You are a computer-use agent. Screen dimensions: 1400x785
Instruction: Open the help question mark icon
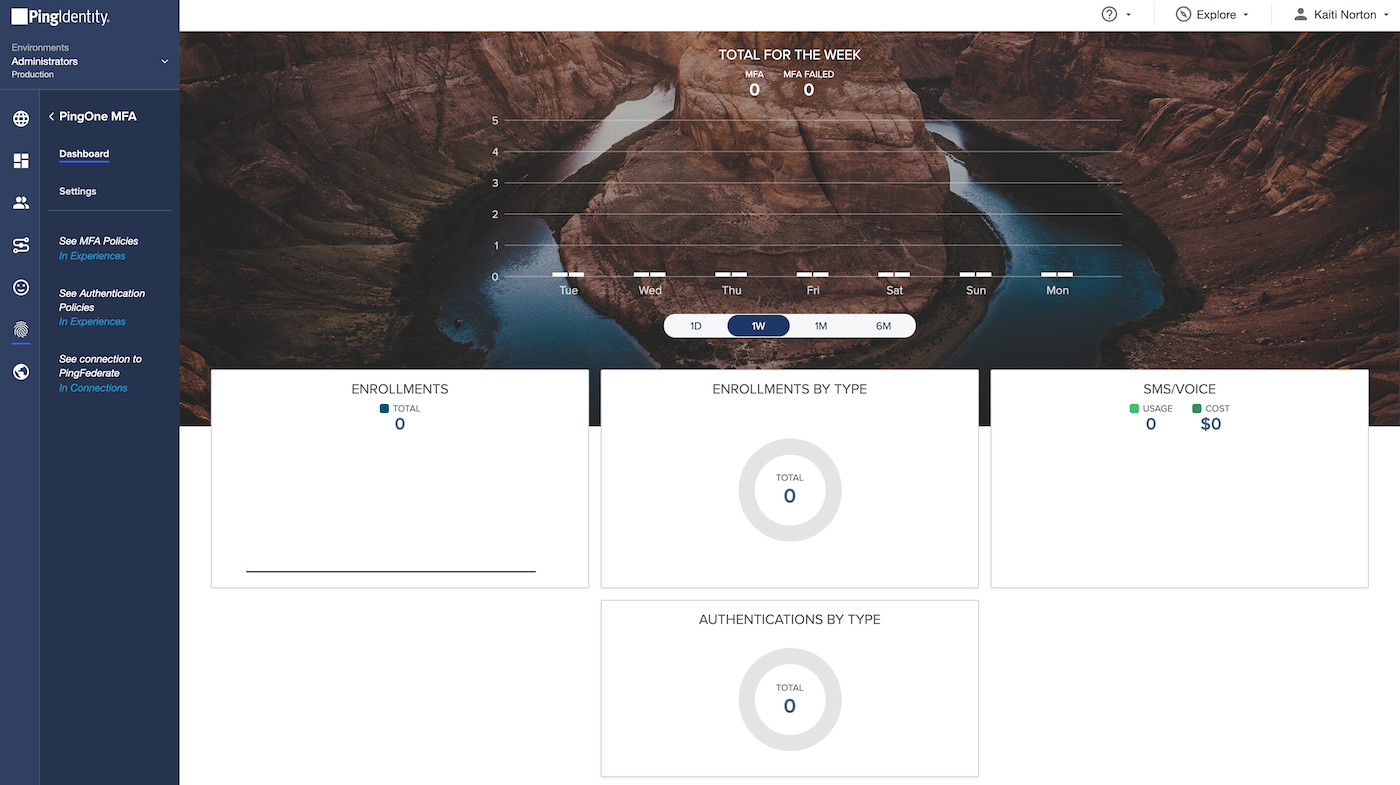tap(1108, 14)
